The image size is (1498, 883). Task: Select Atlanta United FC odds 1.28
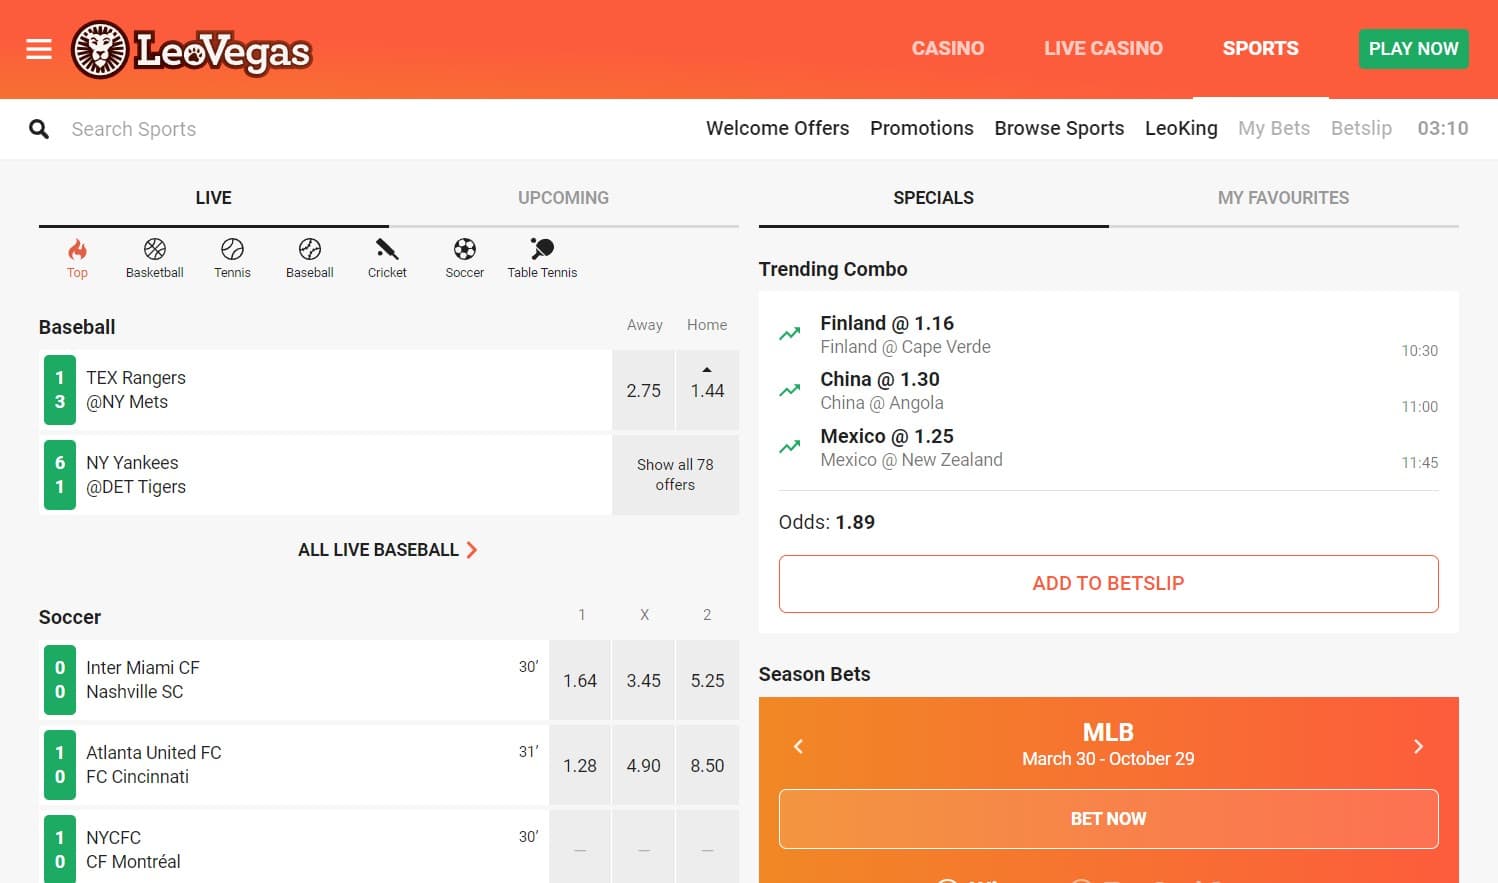point(580,765)
